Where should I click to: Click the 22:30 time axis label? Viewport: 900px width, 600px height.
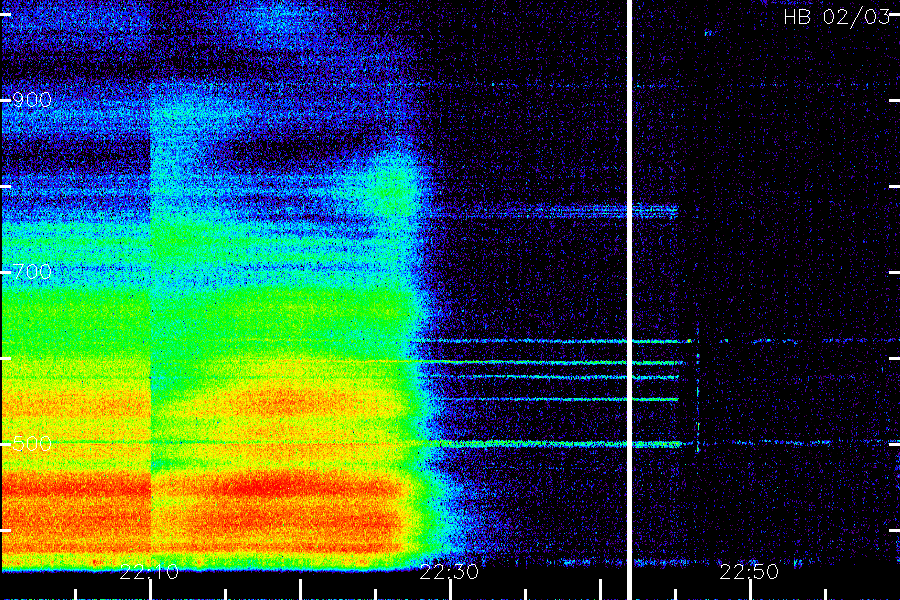[x=449, y=572]
